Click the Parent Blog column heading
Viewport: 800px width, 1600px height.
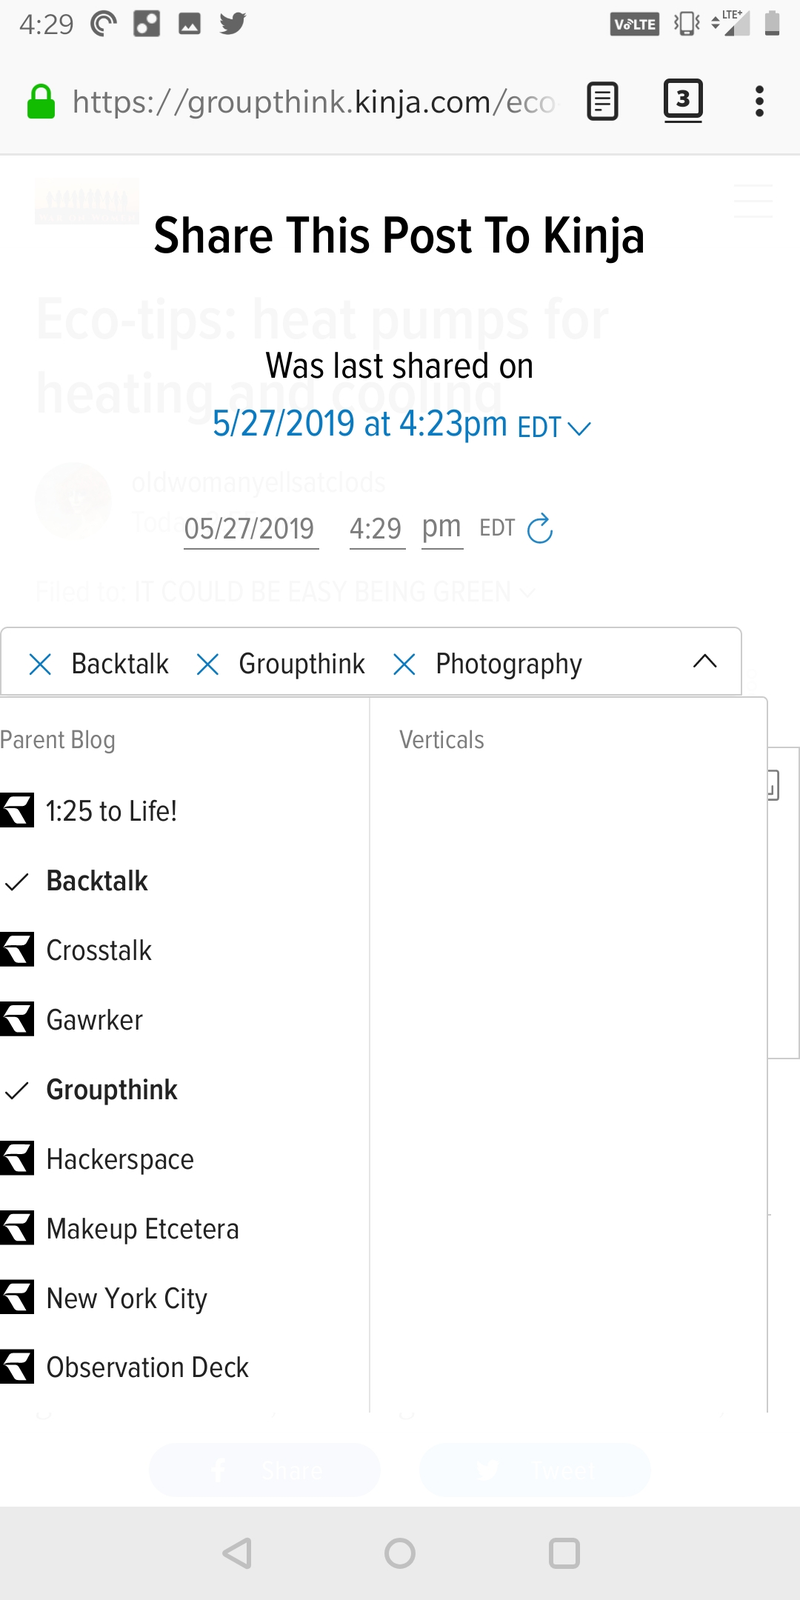click(x=58, y=740)
